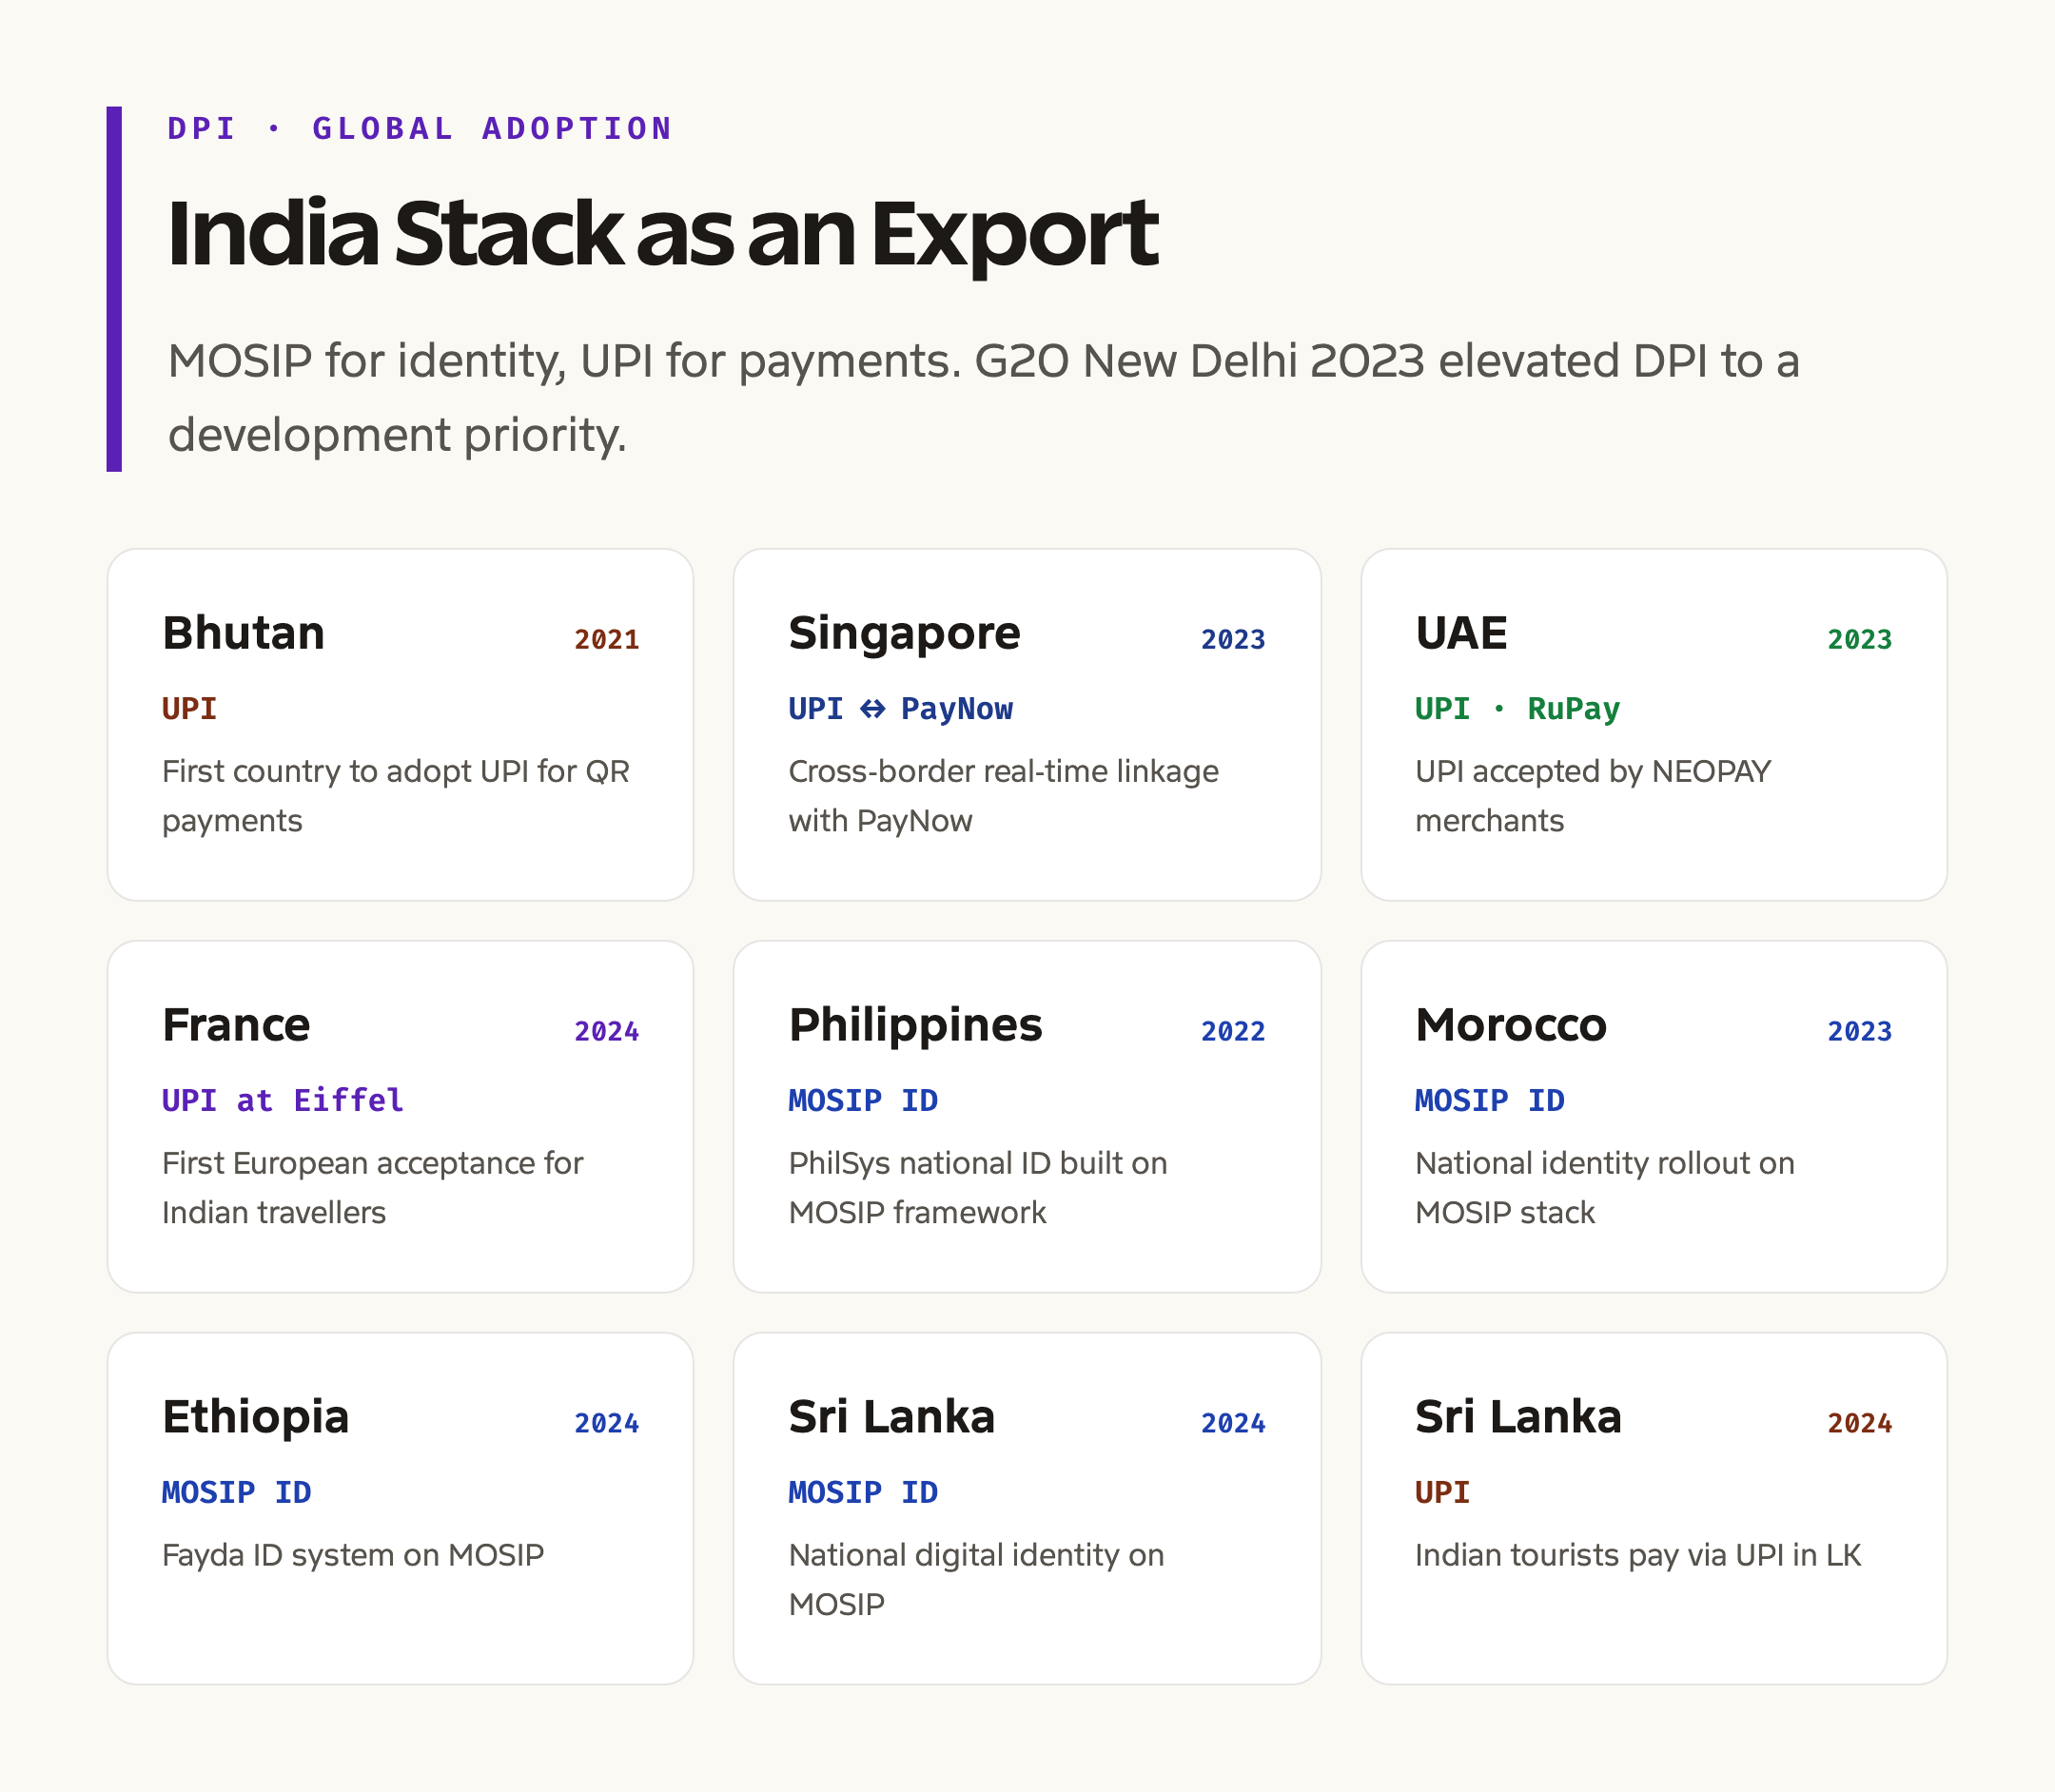Select the Ethiopia country name

[x=255, y=1417]
